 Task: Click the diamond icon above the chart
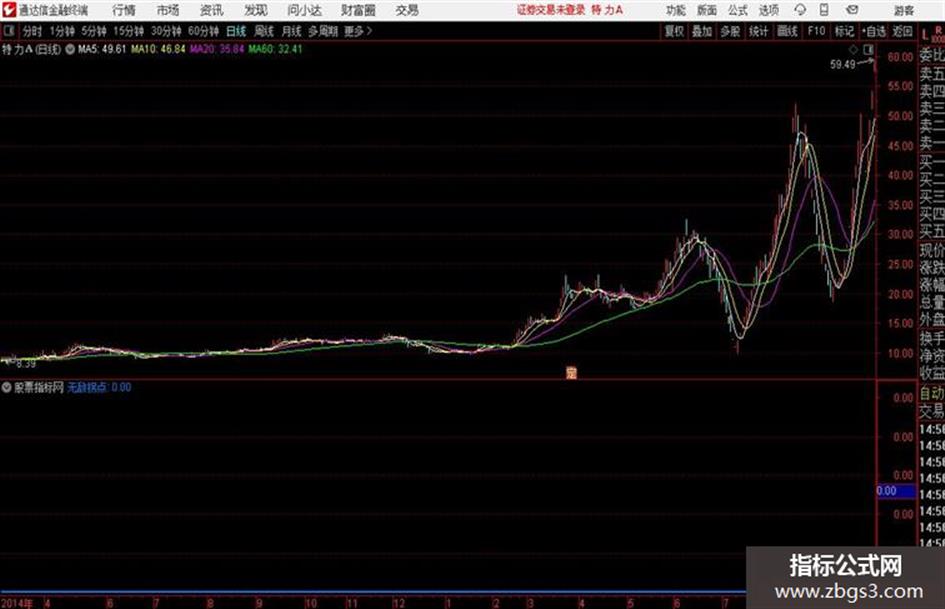(x=853, y=49)
